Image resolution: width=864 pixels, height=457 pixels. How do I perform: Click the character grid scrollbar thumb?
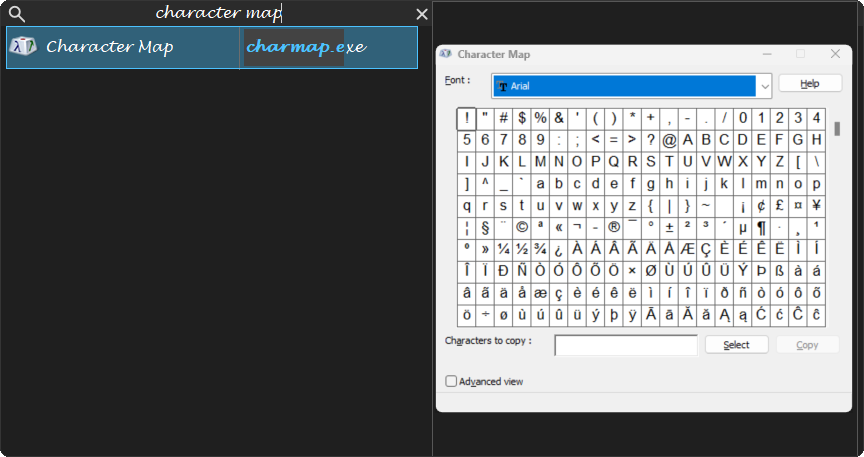coord(838,128)
